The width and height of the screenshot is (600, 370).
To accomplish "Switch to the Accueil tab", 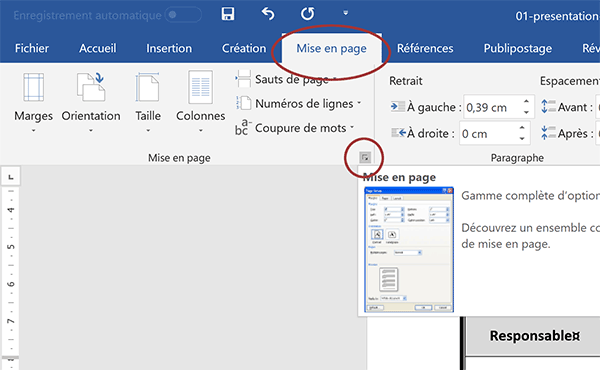I will click(98, 48).
